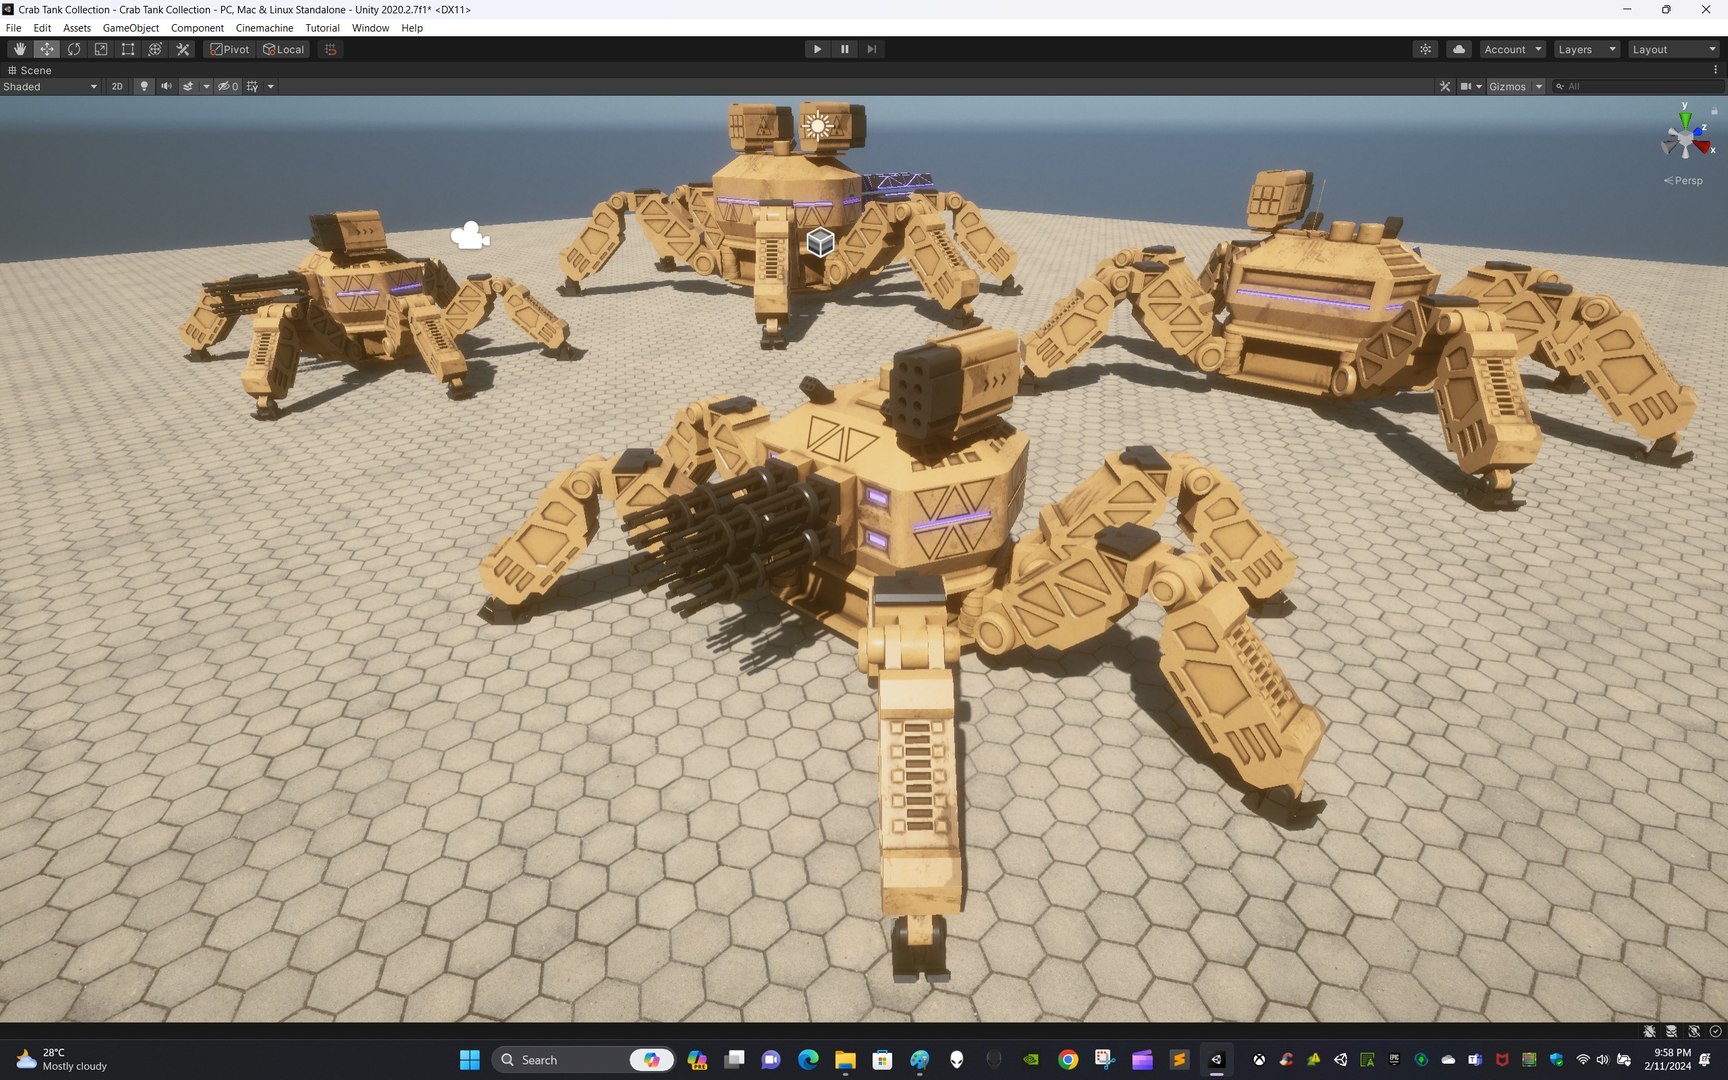Click the directional light sun gizmo
Image resolution: width=1728 pixels, height=1080 pixels.
818,126
